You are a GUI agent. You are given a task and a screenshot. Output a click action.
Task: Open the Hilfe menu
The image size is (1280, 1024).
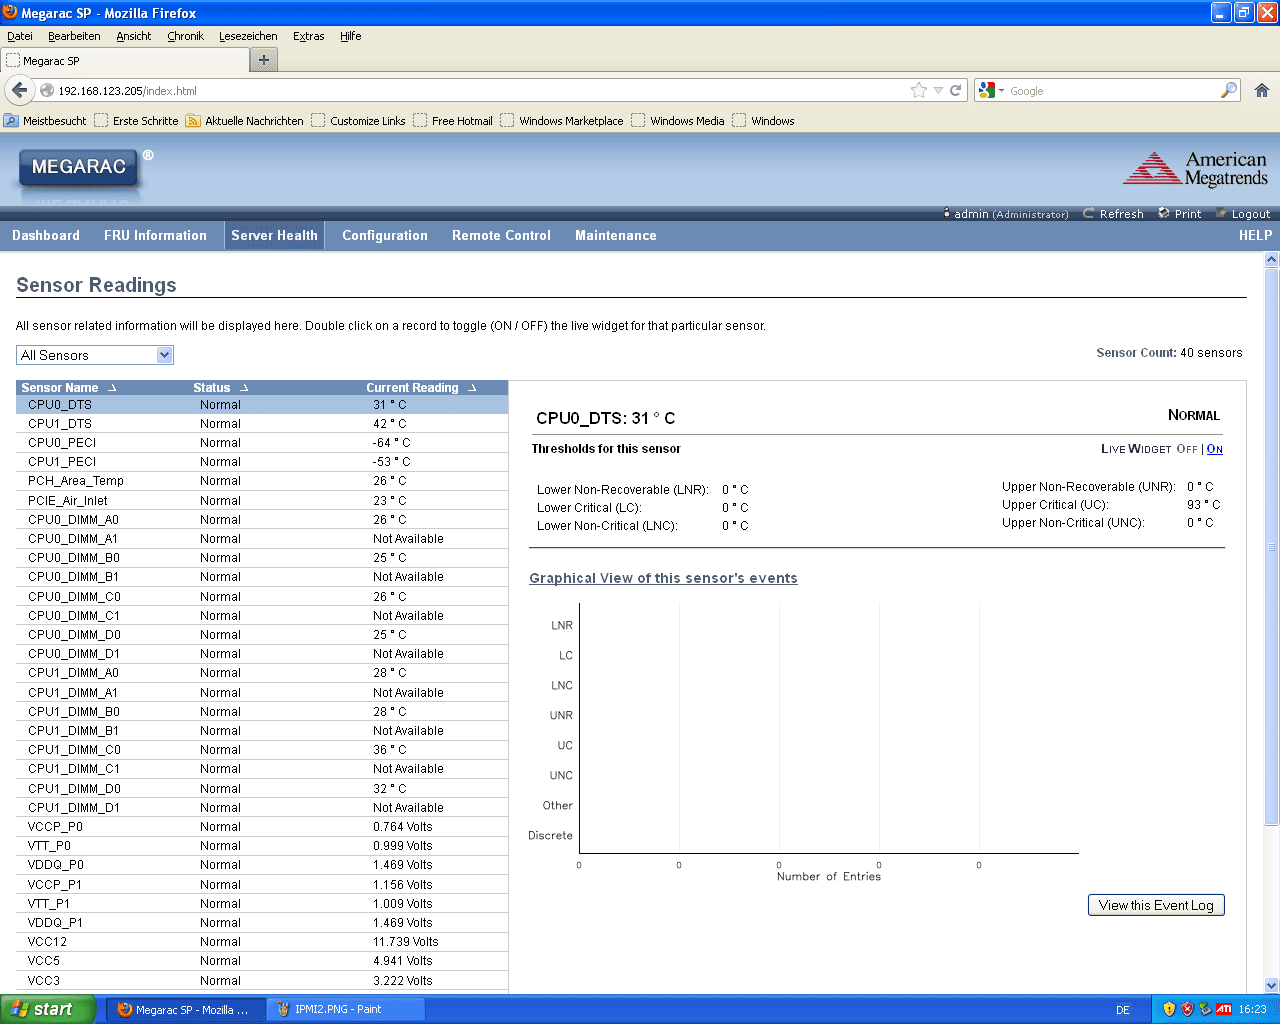pyautogui.click(x=351, y=36)
